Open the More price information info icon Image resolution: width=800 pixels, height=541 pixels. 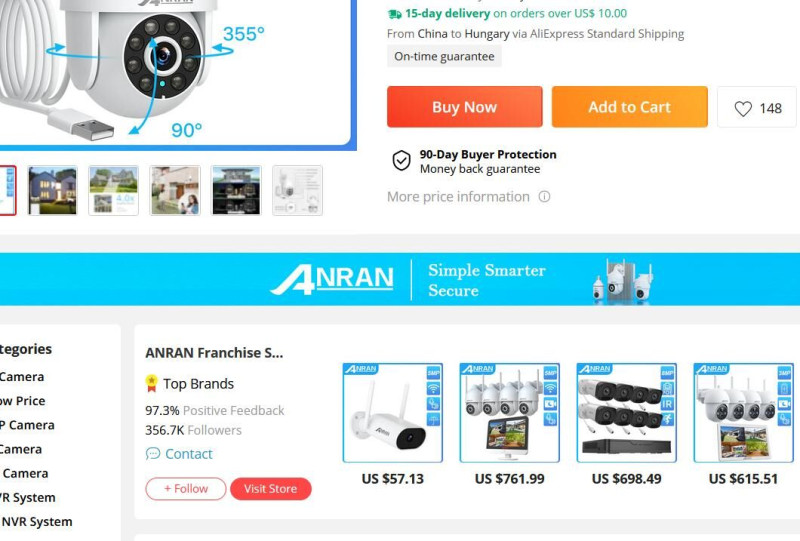(544, 196)
